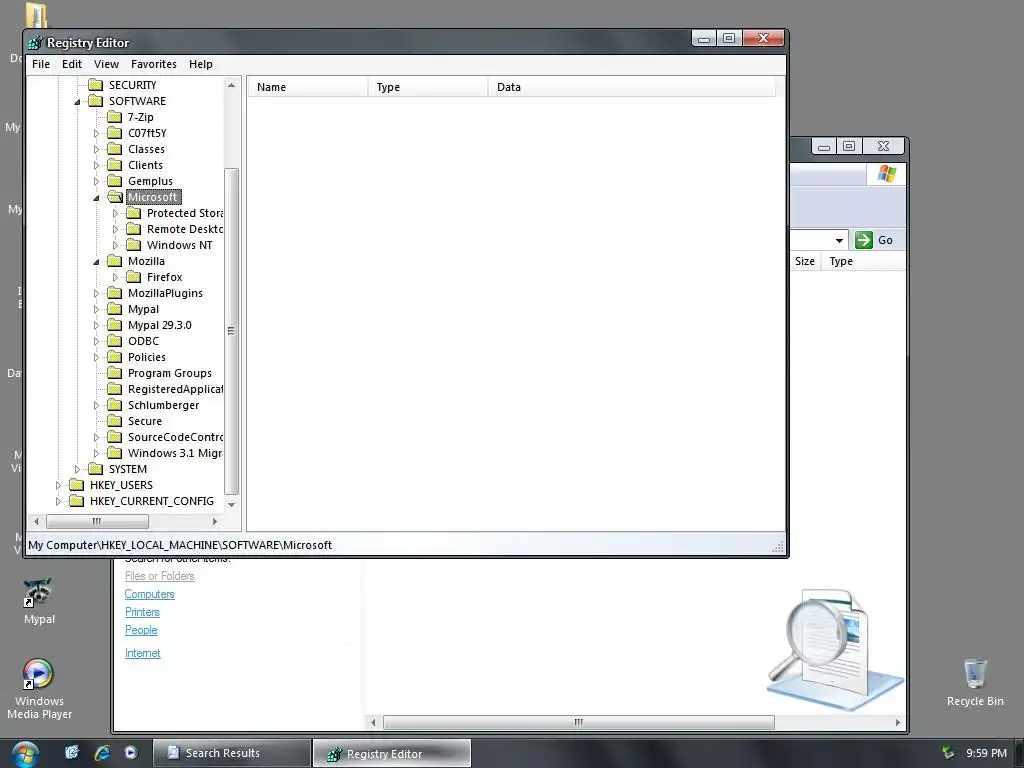Click the Internet search link
This screenshot has width=1024, height=768.
tap(142, 652)
